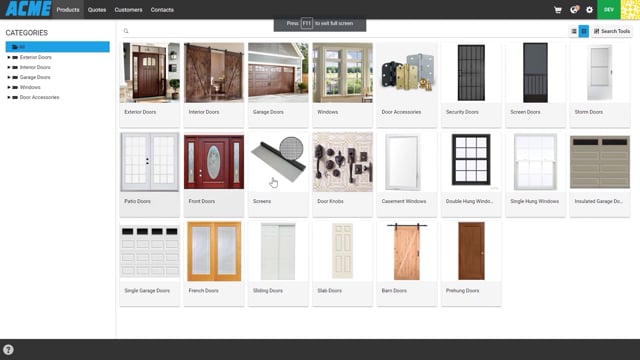Open the Contacts menu

pos(162,10)
